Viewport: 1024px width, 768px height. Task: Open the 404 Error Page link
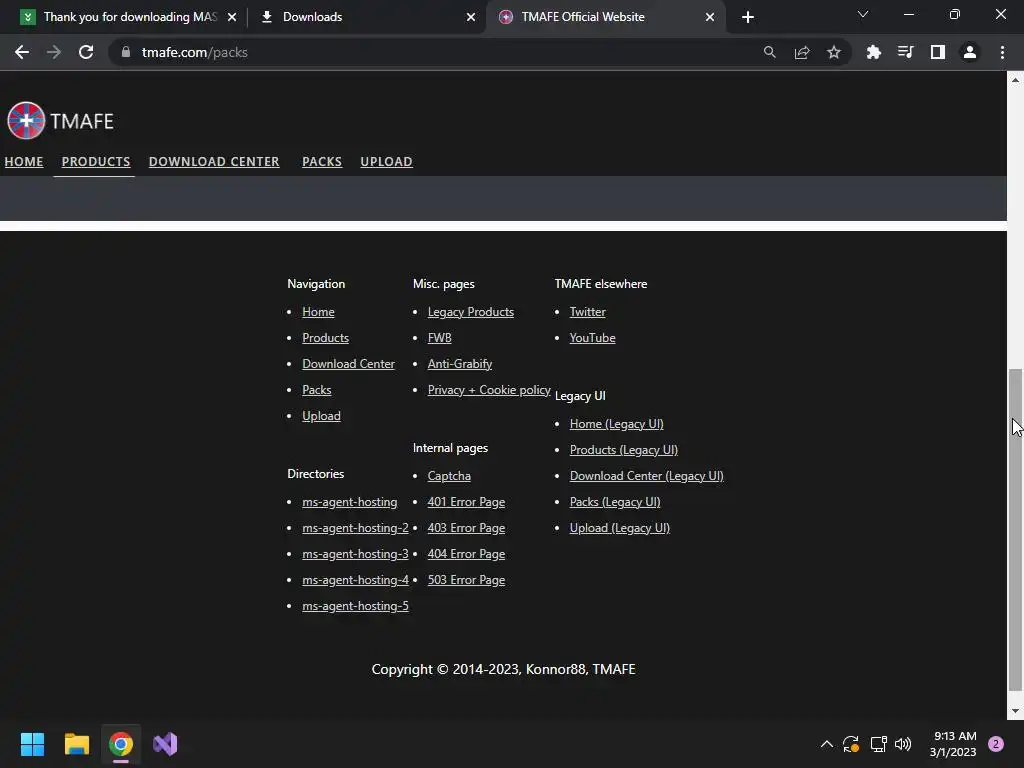click(x=466, y=554)
